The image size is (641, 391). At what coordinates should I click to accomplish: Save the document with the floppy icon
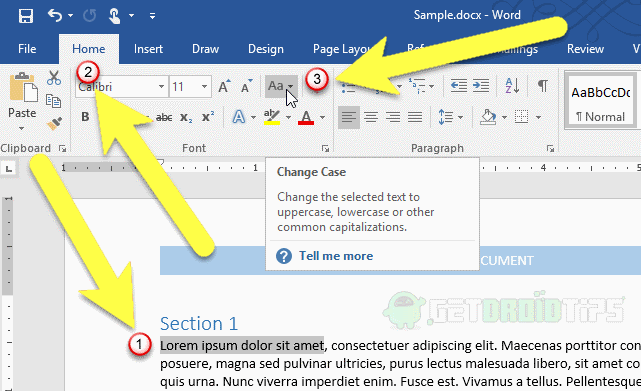[26, 16]
